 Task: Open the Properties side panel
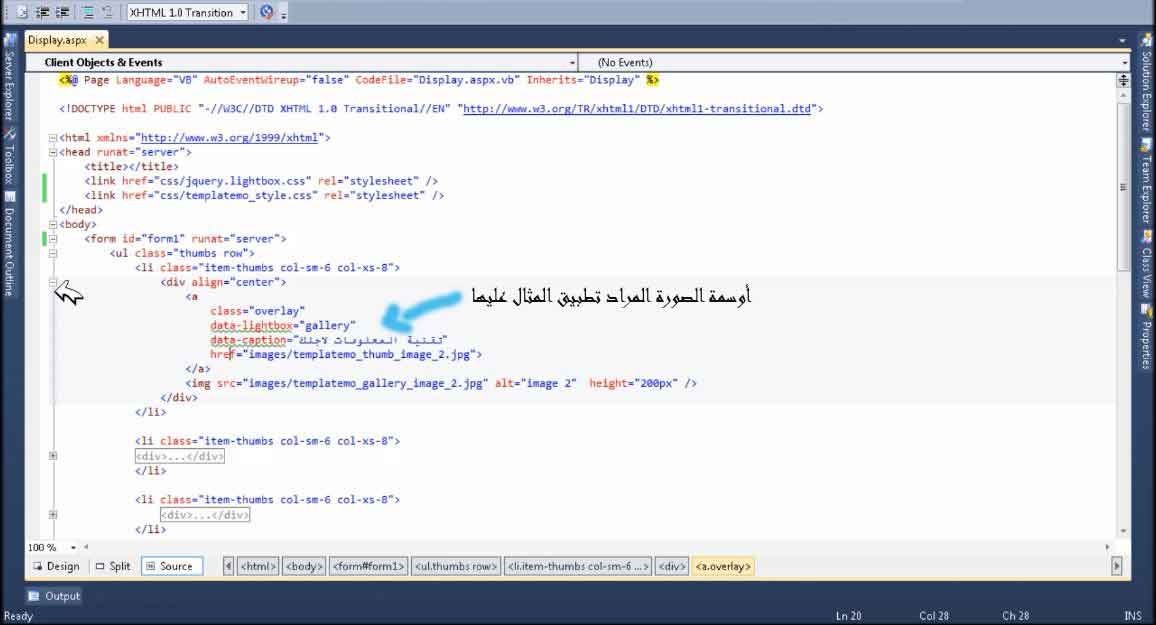1146,335
